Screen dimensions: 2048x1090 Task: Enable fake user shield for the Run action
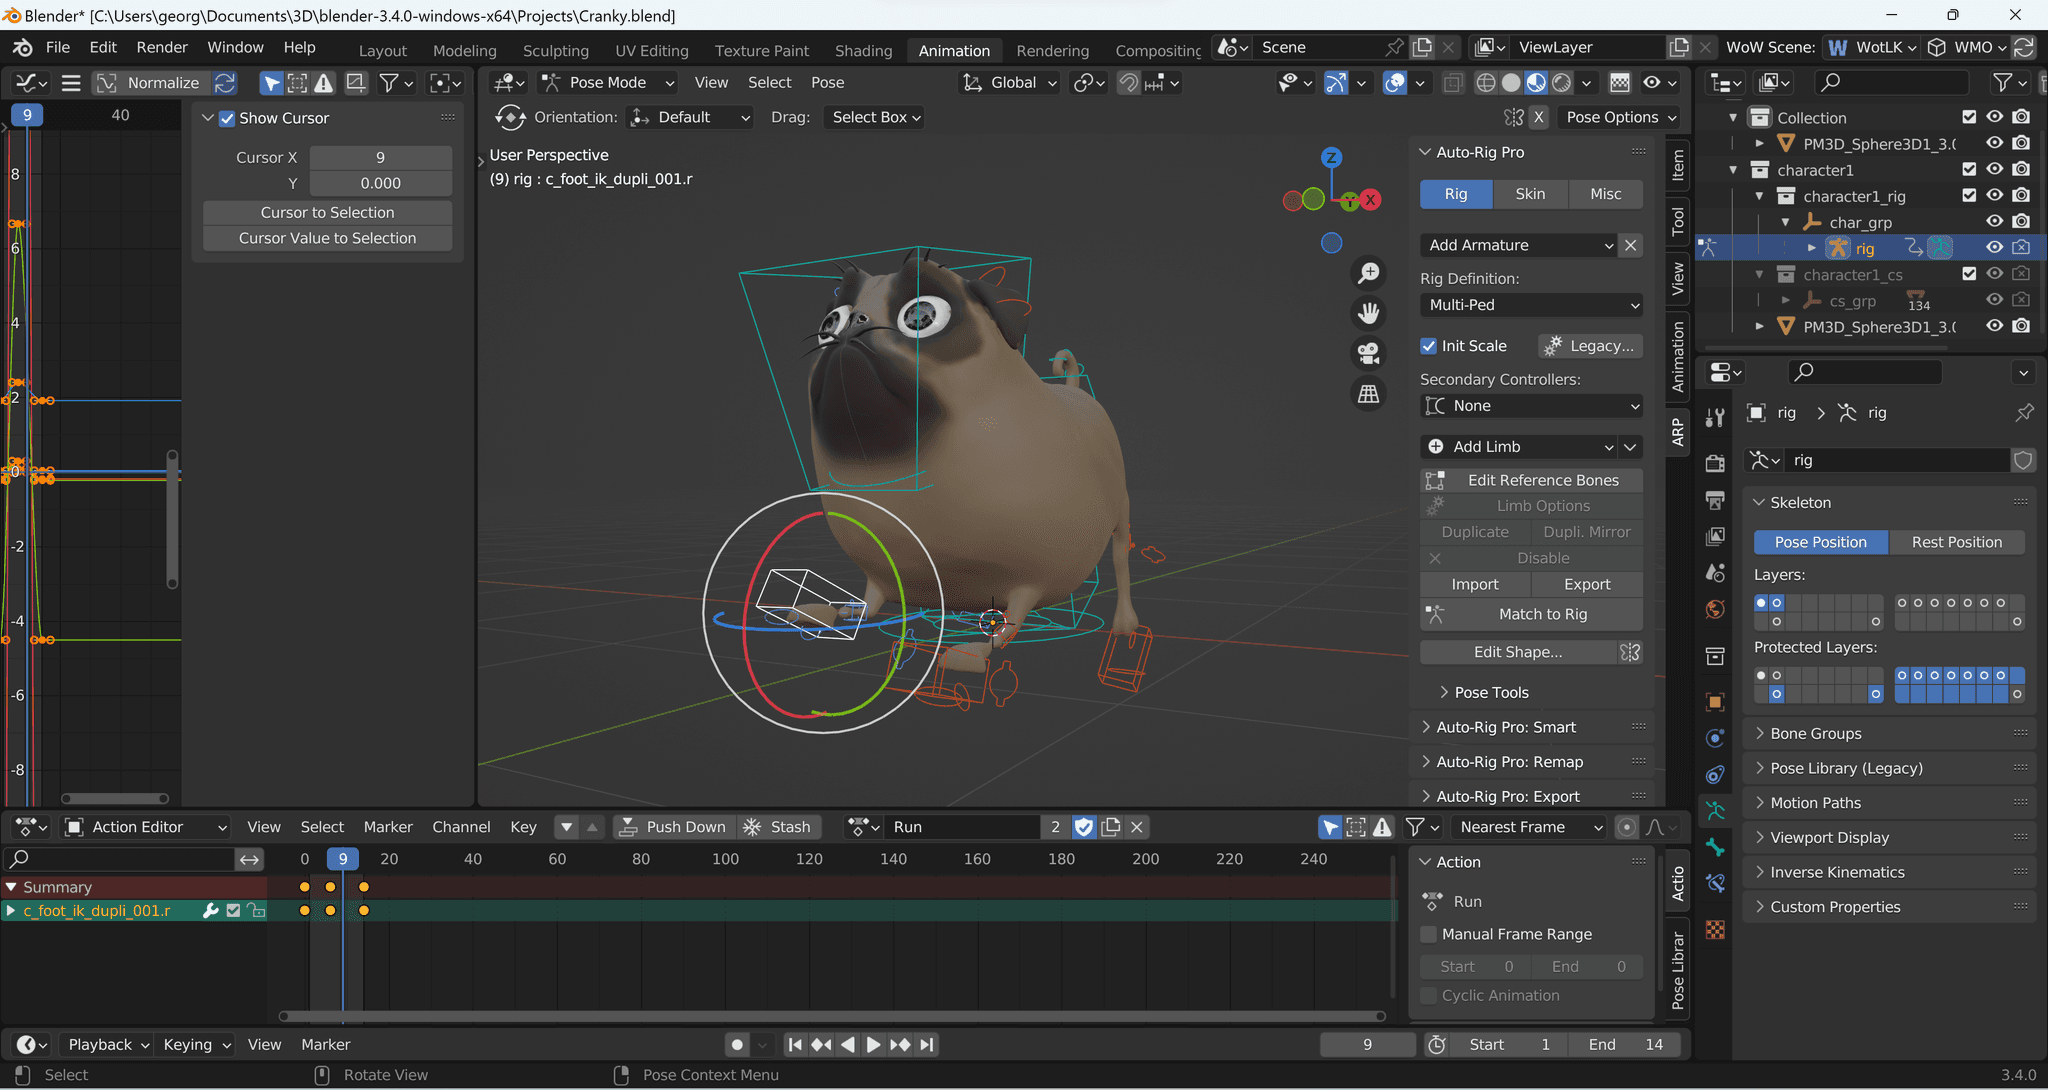point(1084,827)
